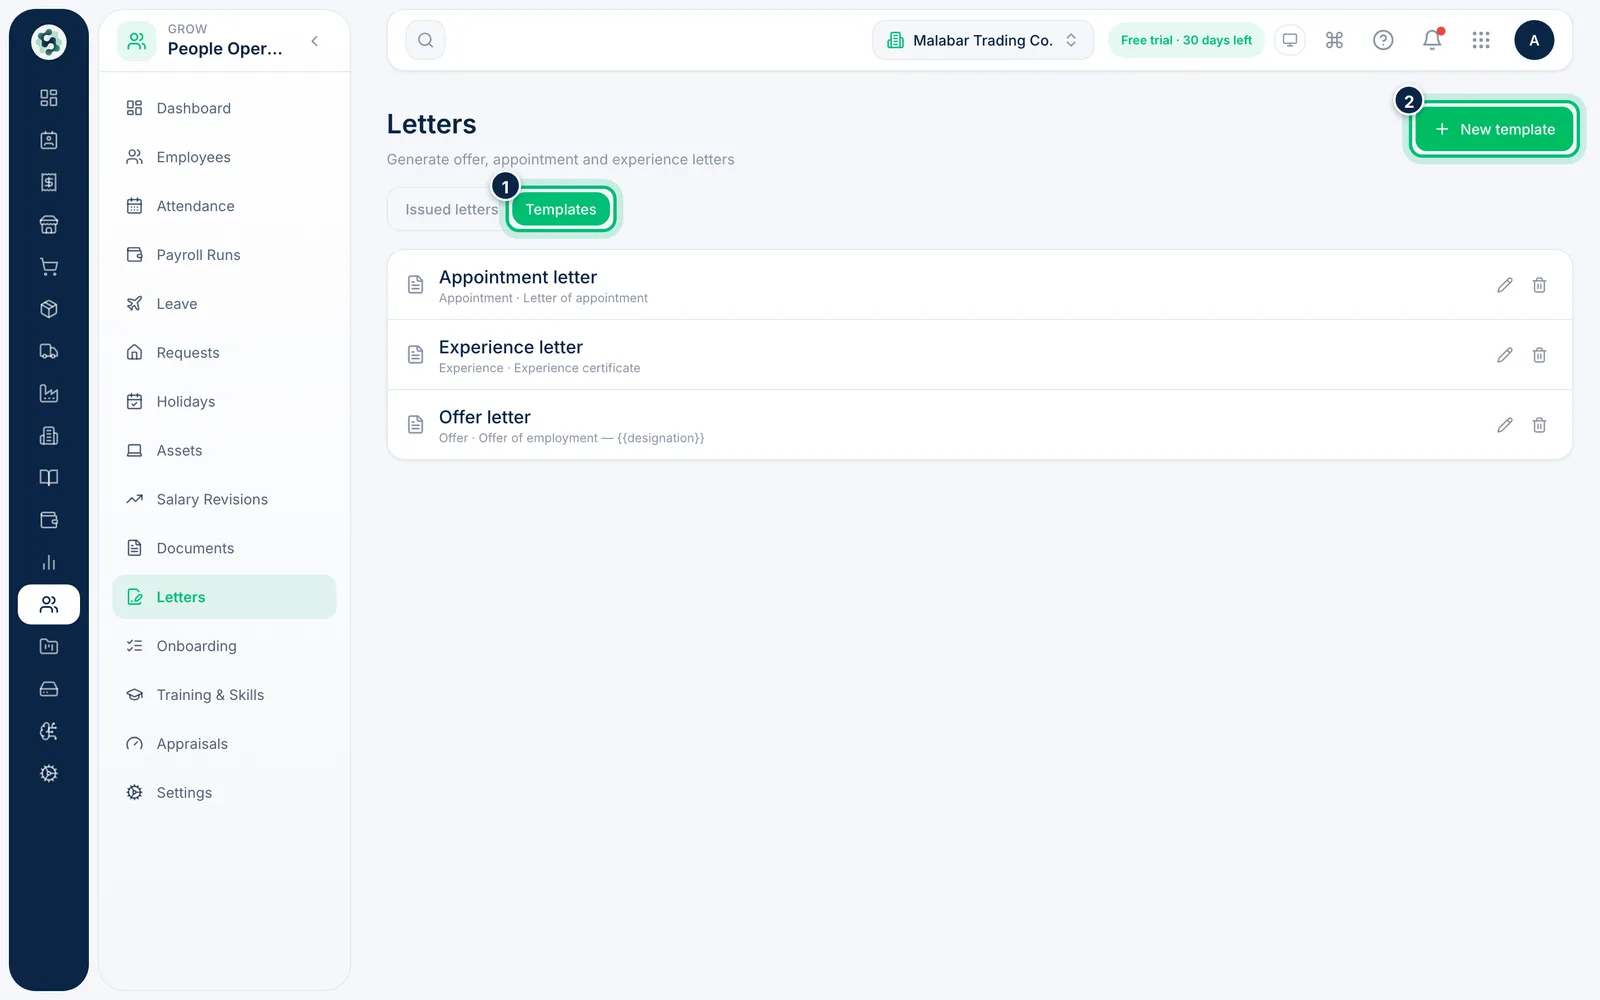Open Requests in the sidebar

[224, 353]
